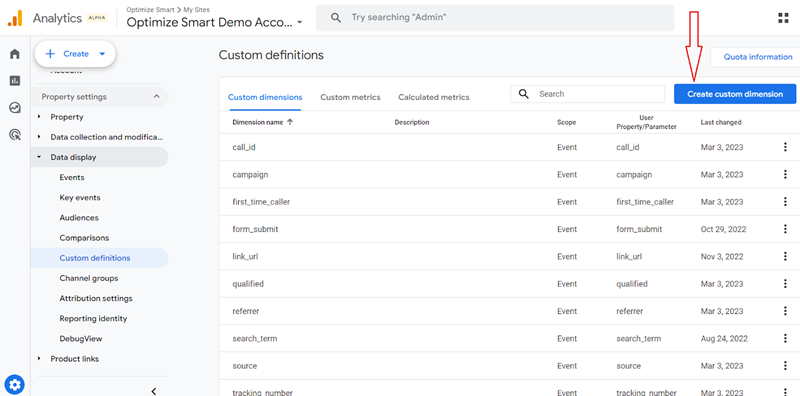Click the Nov 3, 2022 date cell
The height and width of the screenshot is (396, 800).
pyautogui.click(x=722, y=257)
